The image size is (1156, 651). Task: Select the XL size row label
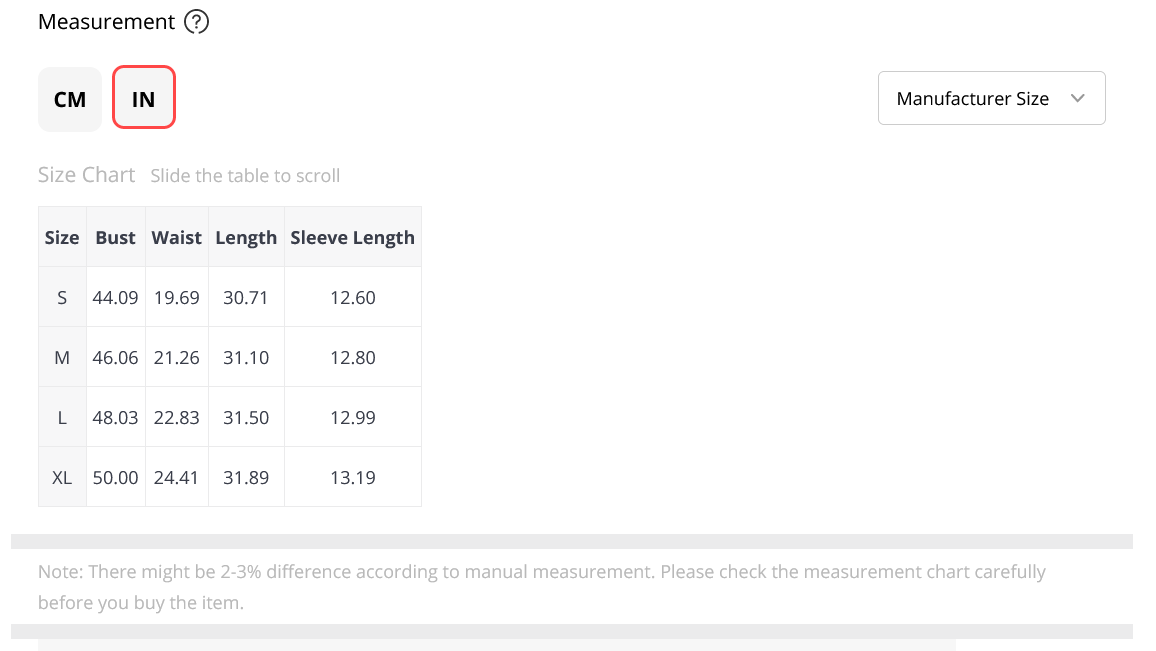coord(62,477)
